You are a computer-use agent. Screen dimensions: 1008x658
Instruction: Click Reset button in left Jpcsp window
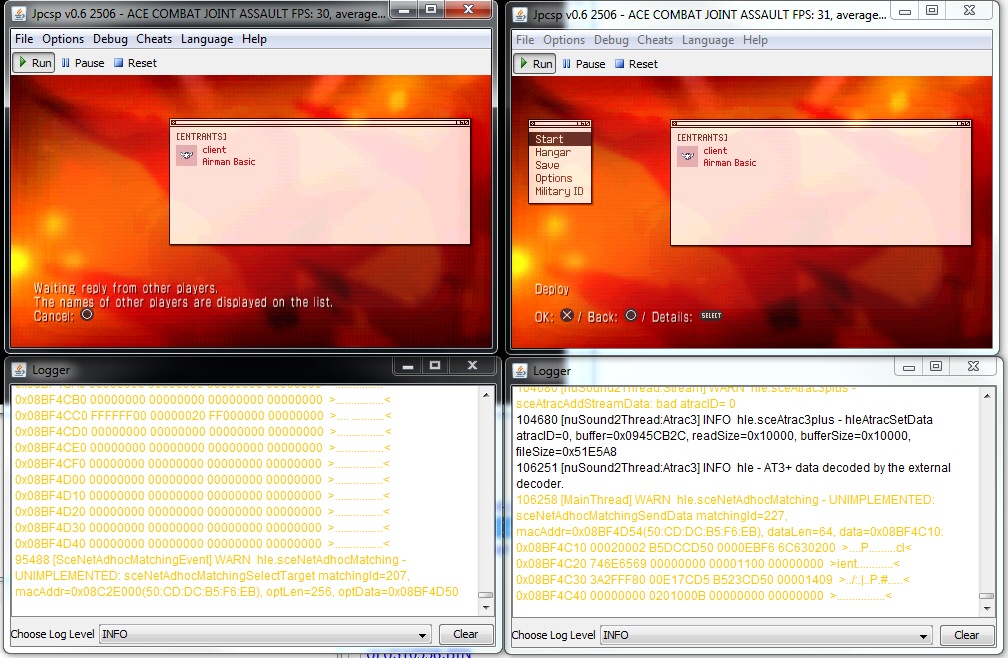click(x=135, y=63)
